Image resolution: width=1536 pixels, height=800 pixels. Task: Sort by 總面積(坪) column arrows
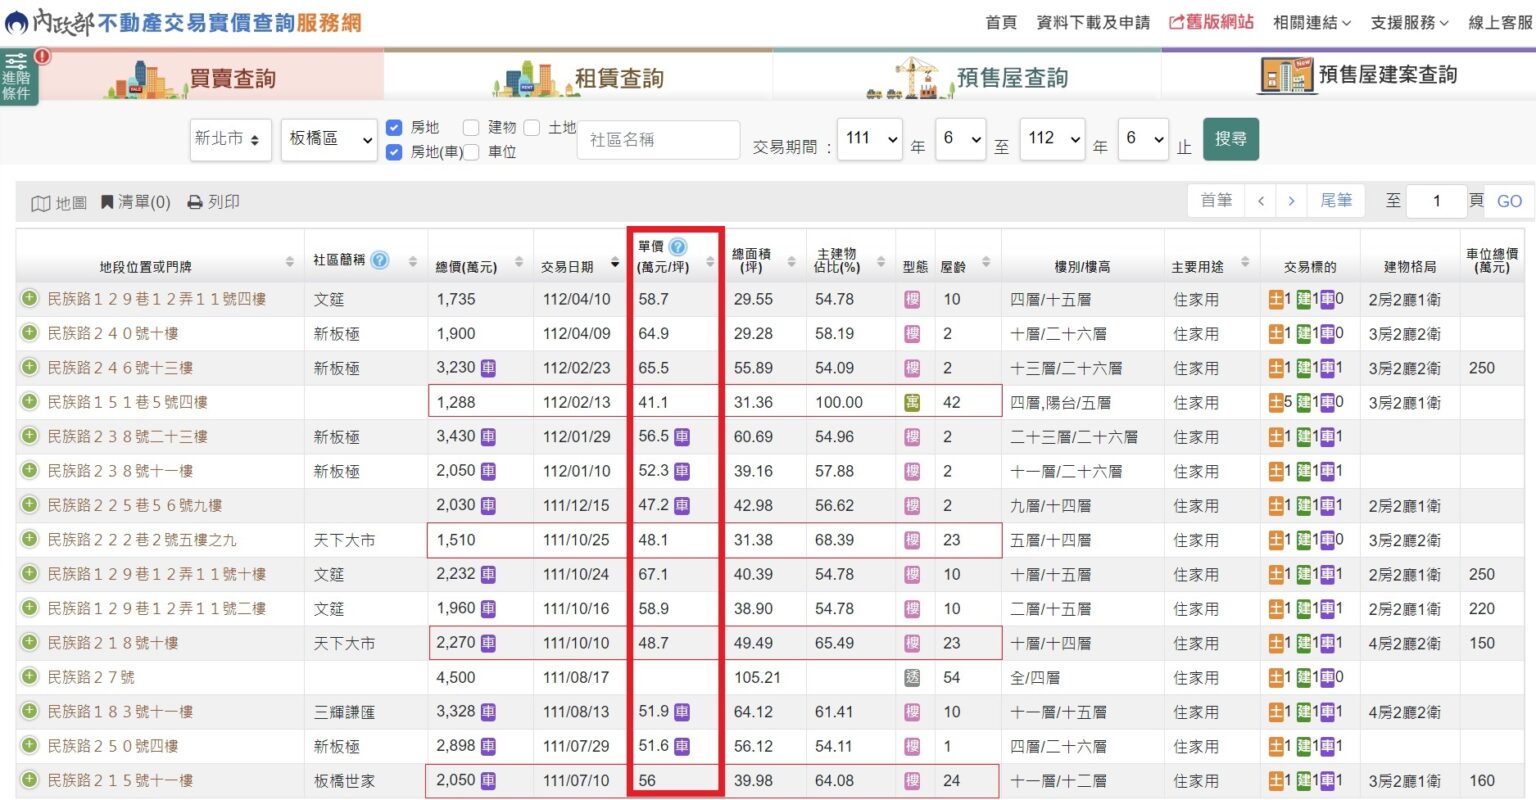pos(791,262)
